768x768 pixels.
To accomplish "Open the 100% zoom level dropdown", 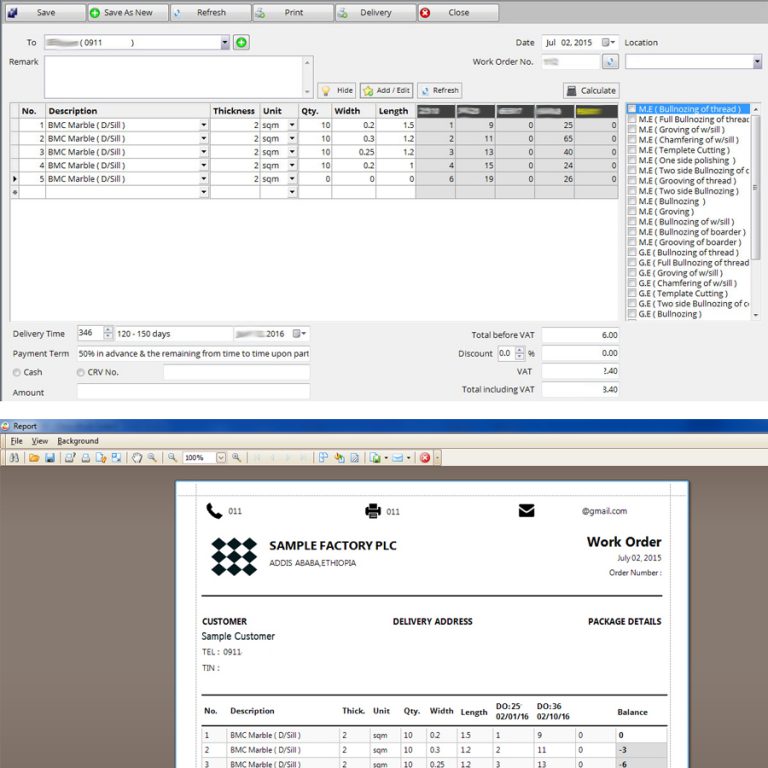I will pyautogui.click(x=221, y=457).
